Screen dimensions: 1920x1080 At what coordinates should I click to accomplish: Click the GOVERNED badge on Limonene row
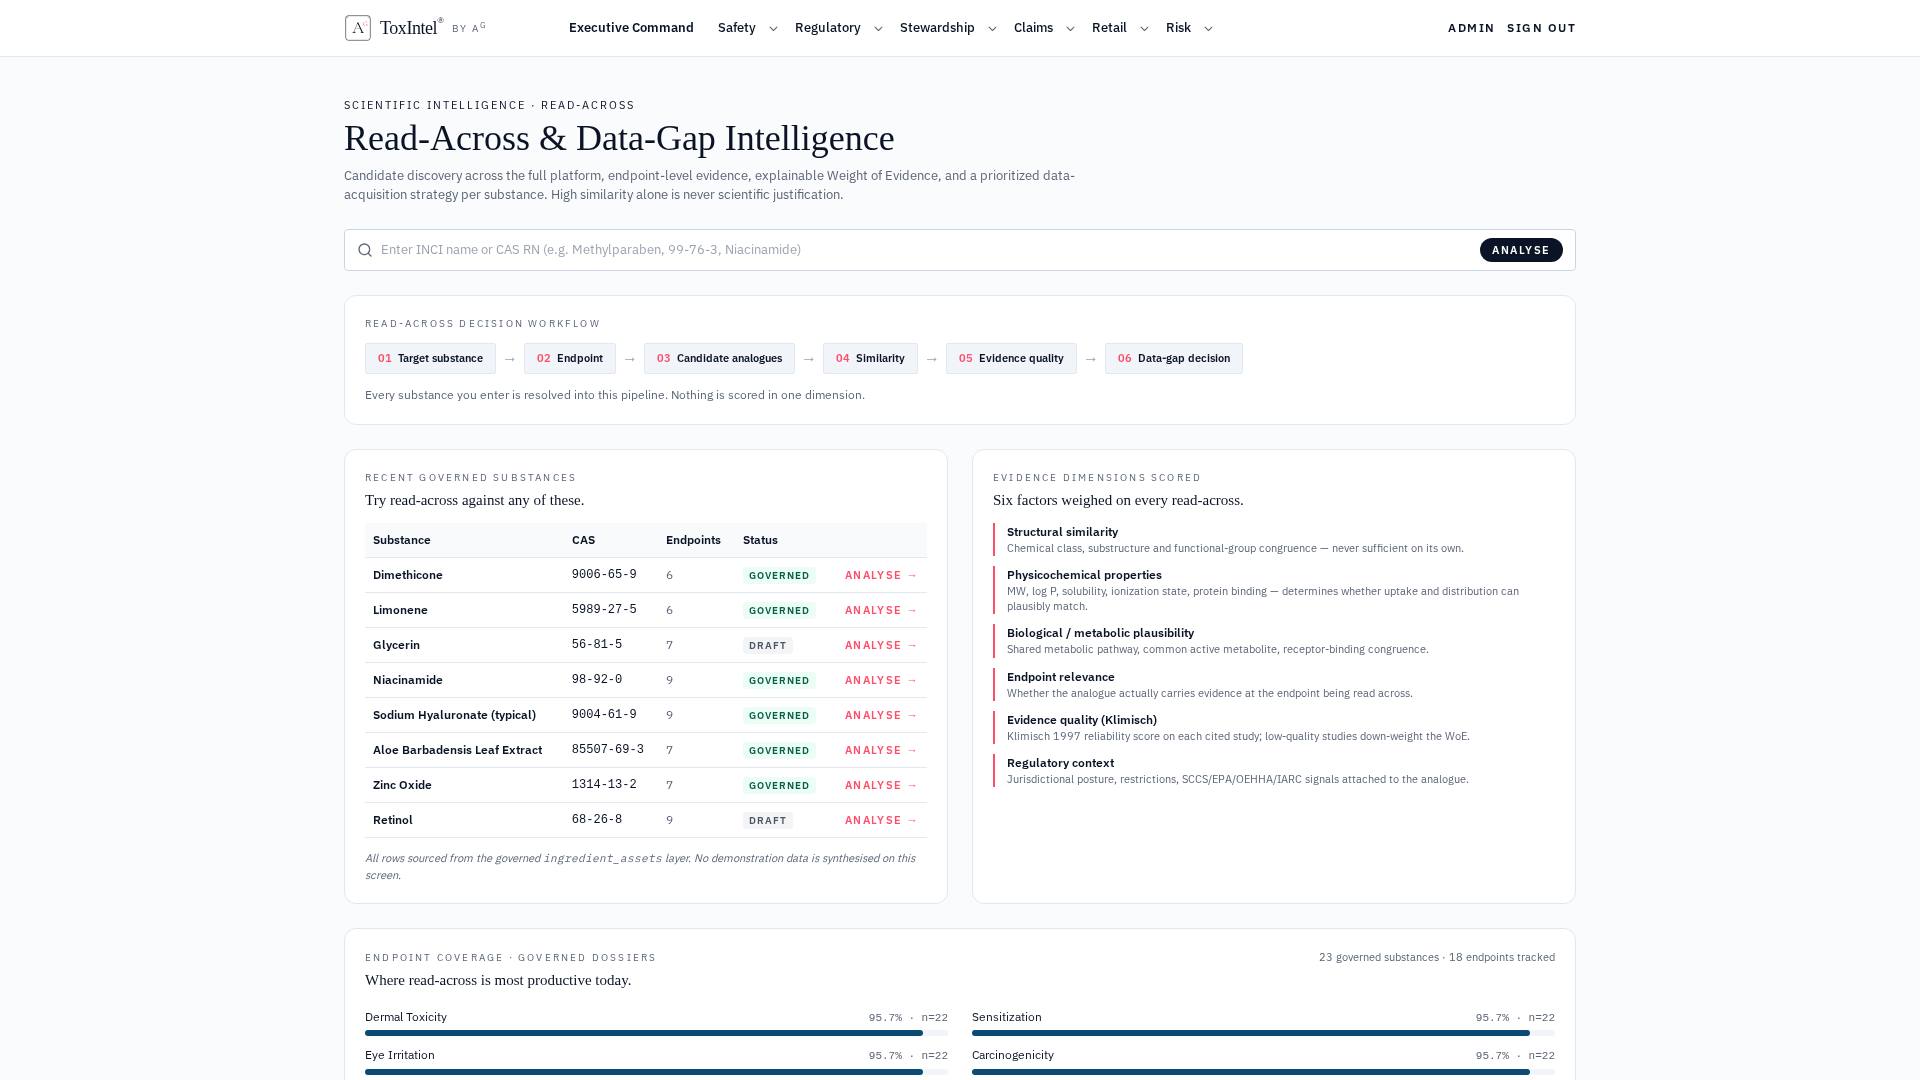[x=779, y=611]
